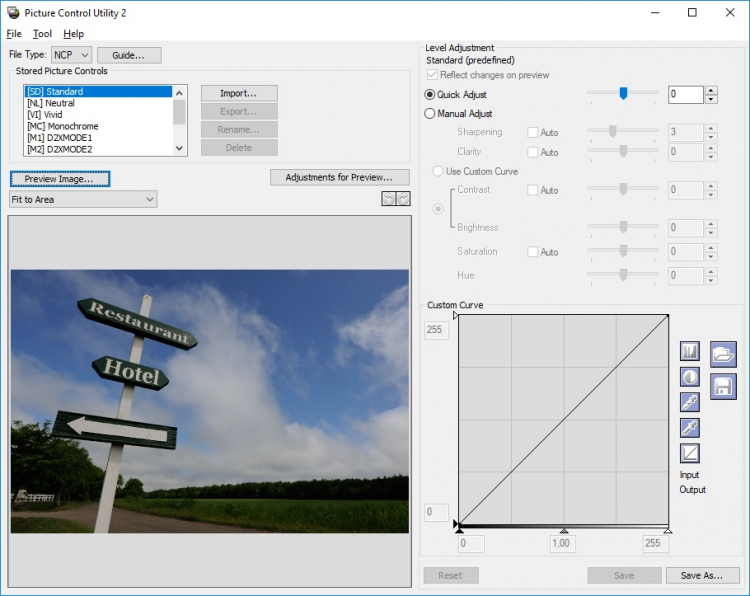The width and height of the screenshot is (750, 596).
Task: Decrease Hue value with down arrow
Action: pos(711,280)
